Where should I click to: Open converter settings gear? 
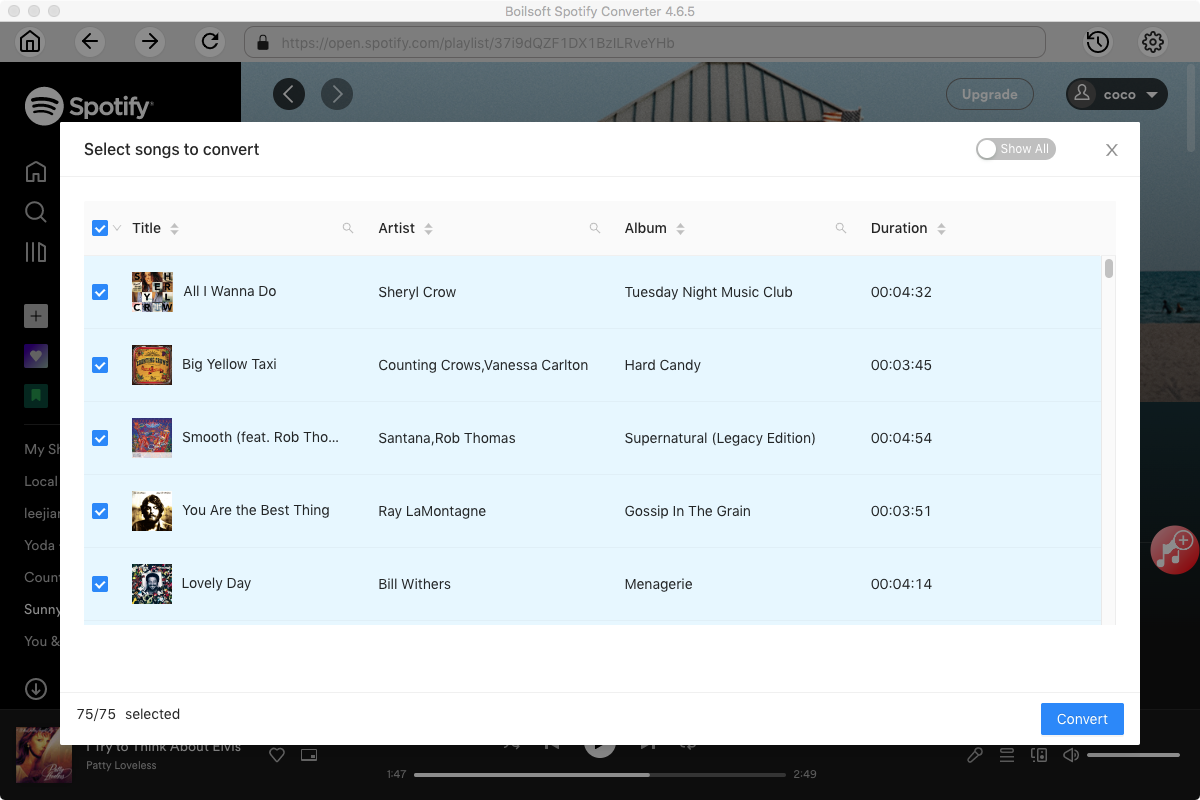pyautogui.click(x=1153, y=42)
